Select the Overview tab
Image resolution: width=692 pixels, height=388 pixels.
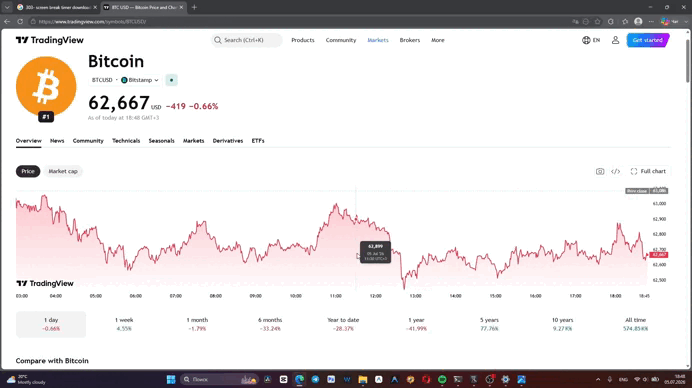pyautogui.click(x=29, y=141)
